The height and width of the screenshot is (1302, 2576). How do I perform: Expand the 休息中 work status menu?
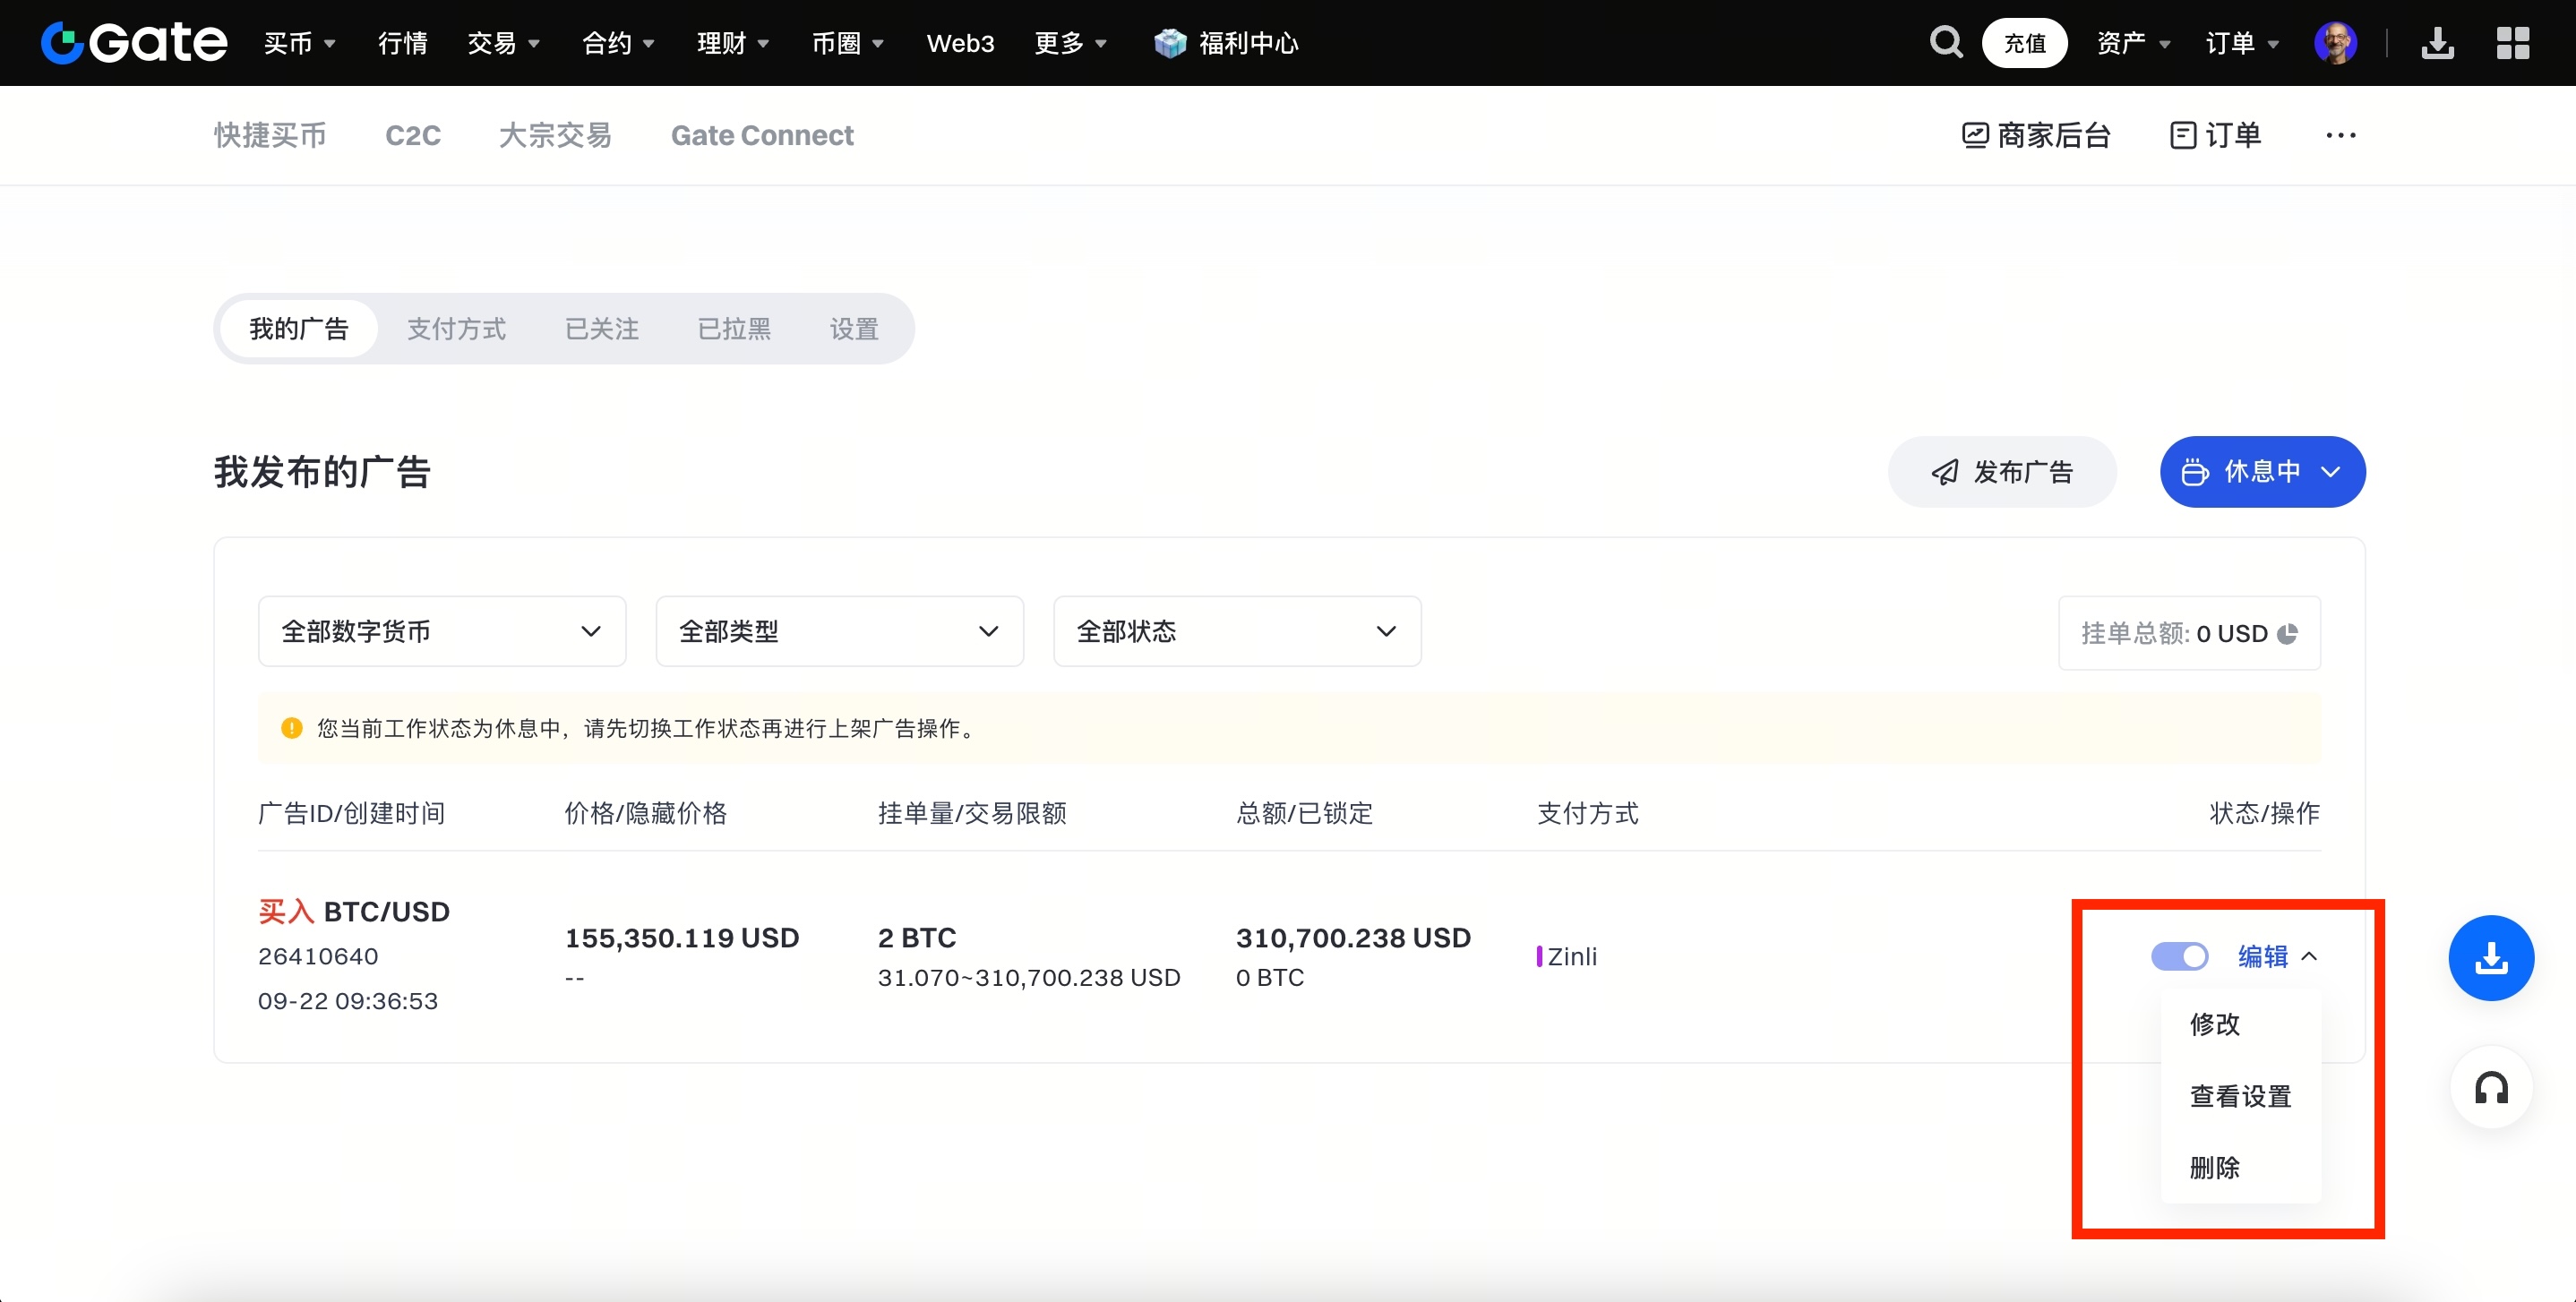(x=2262, y=472)
